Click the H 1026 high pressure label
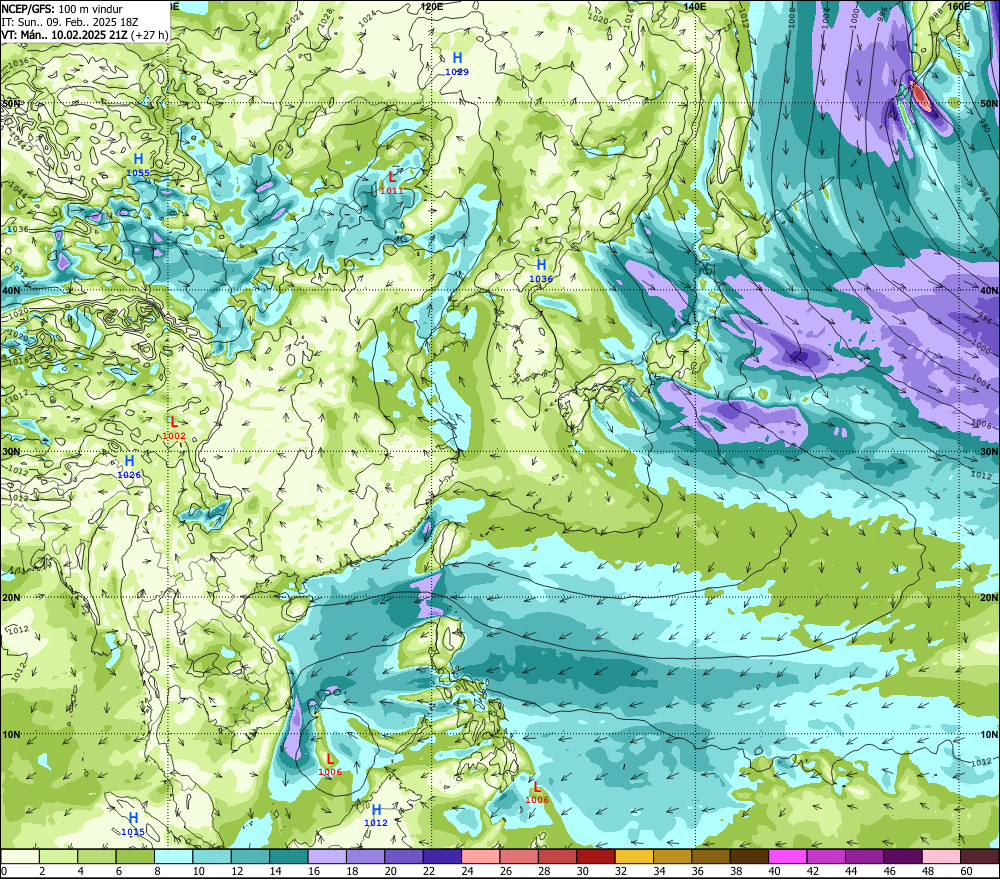This screenshot has width=1000, height=879. (x=129, y=467)
